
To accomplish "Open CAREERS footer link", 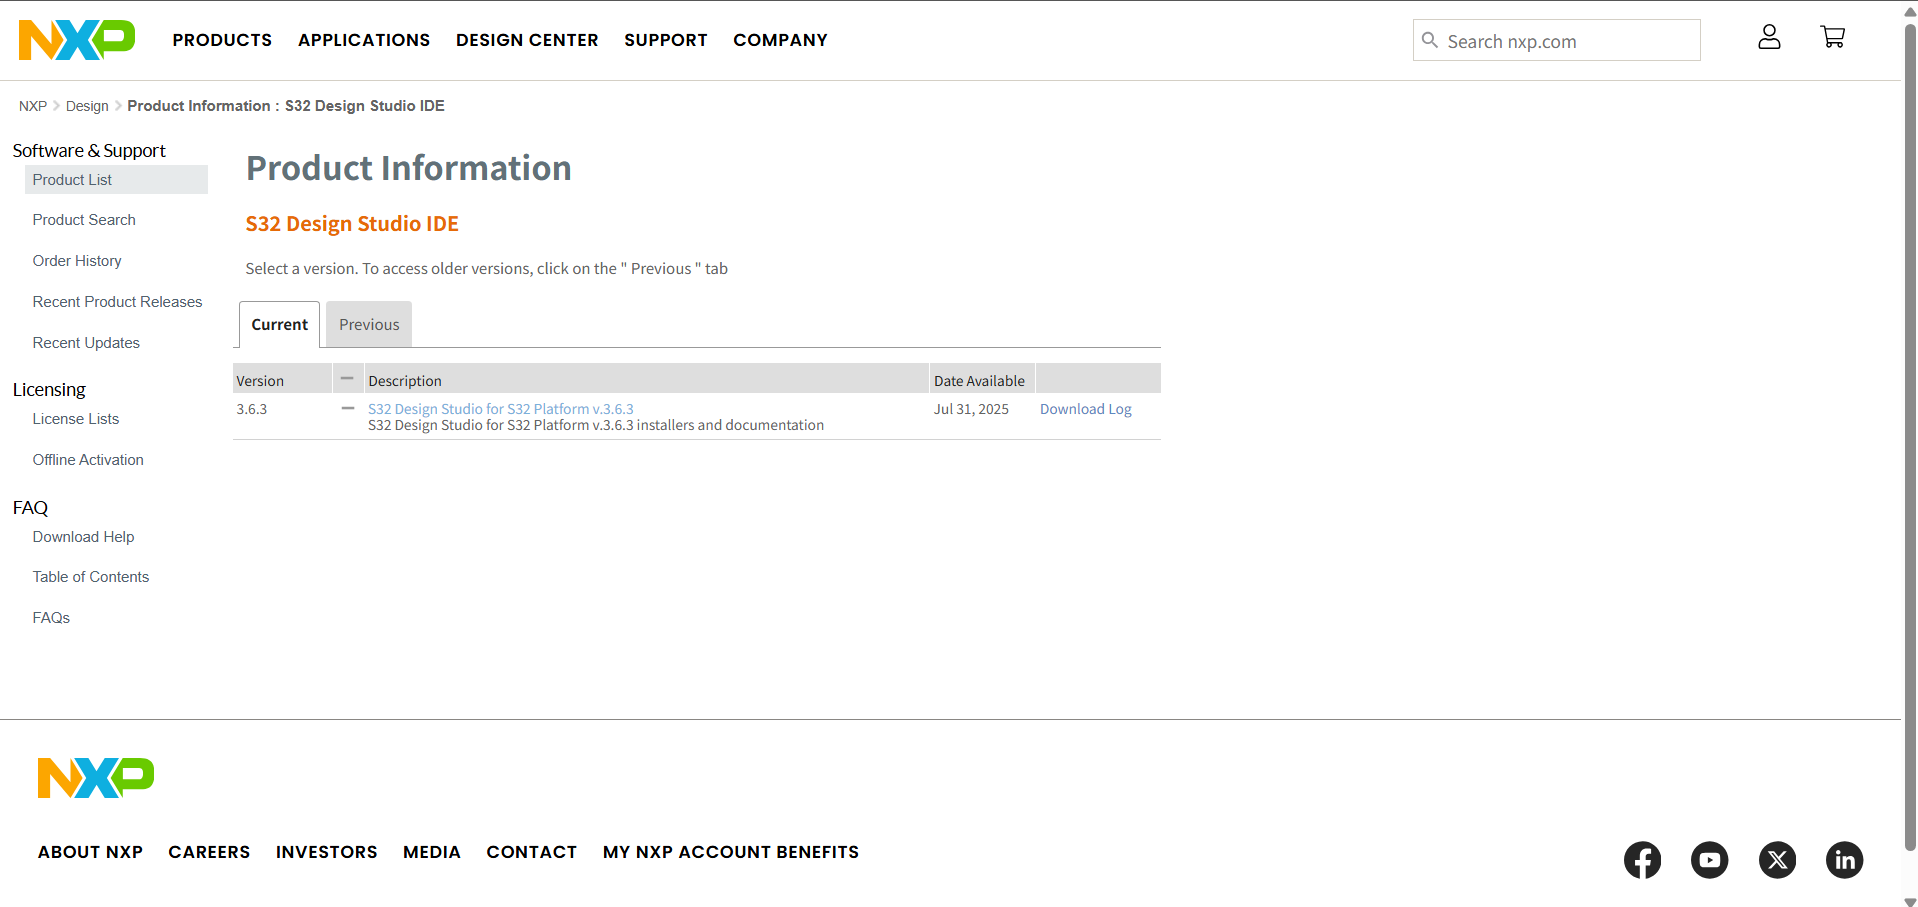I will [209, 852].
